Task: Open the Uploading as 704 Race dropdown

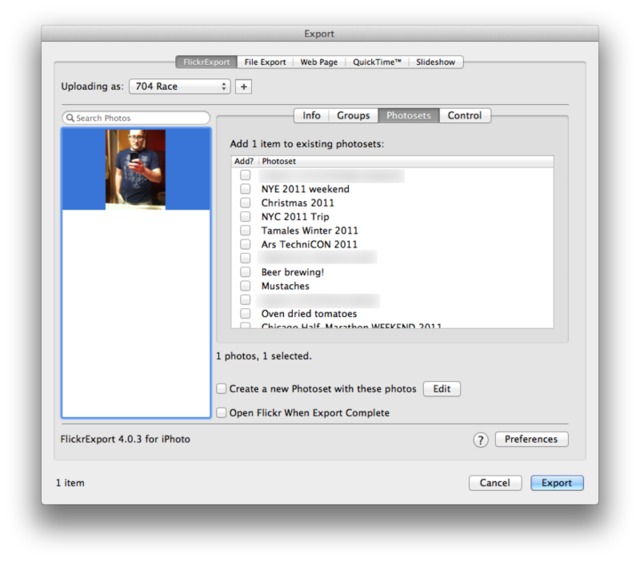Action: click(x=180, y=87)
